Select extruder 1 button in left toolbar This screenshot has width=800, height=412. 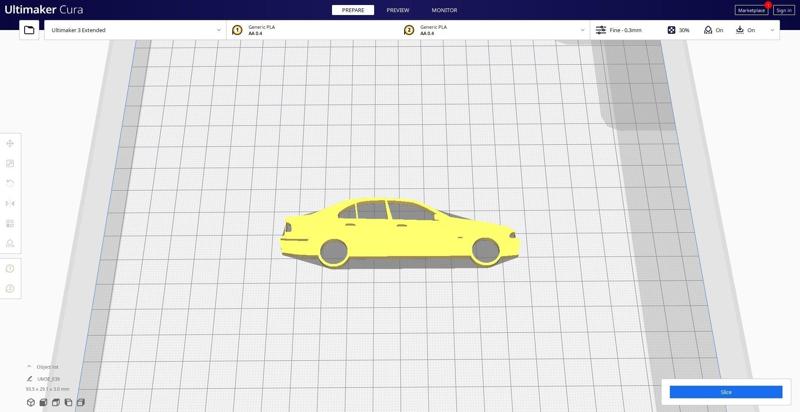10,269
